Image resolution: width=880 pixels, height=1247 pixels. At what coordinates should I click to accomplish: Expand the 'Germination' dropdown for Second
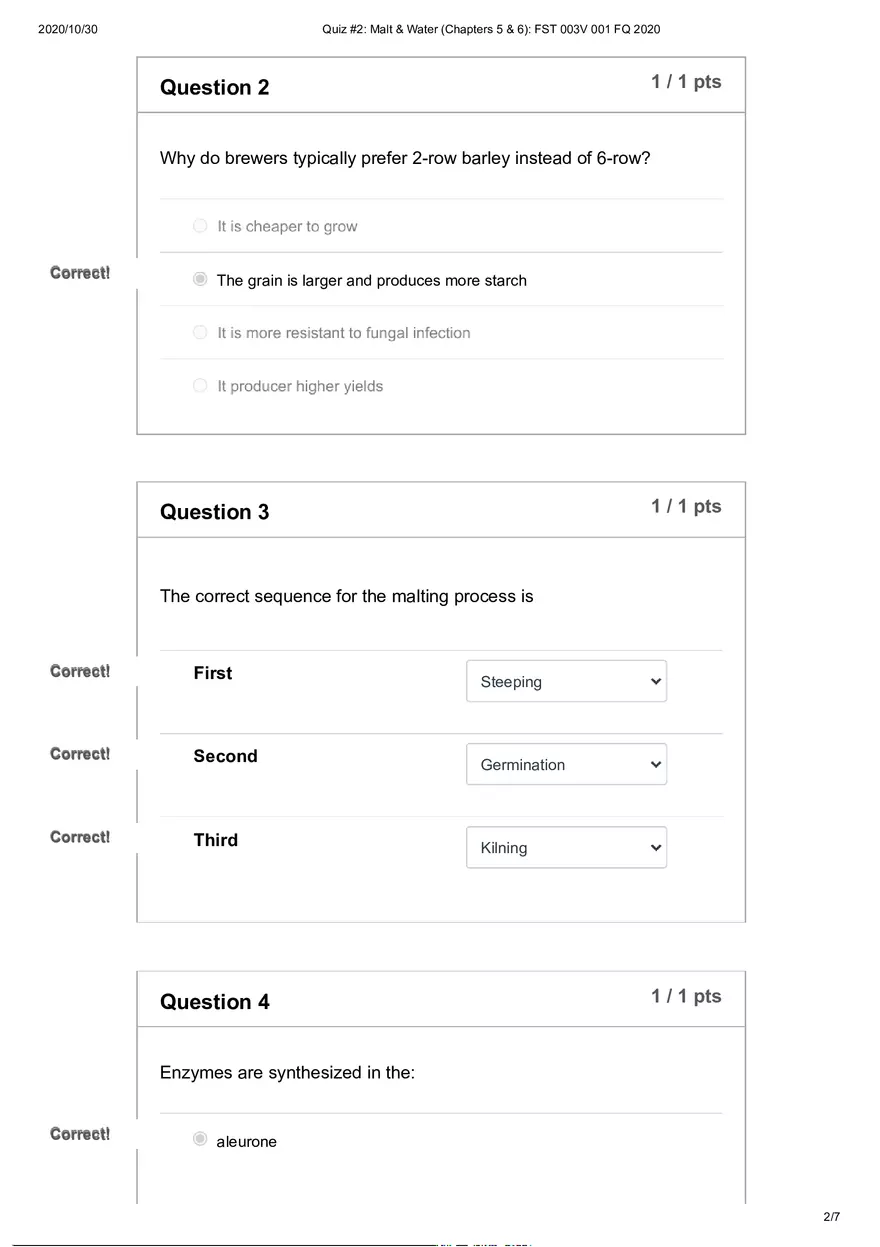566,765
